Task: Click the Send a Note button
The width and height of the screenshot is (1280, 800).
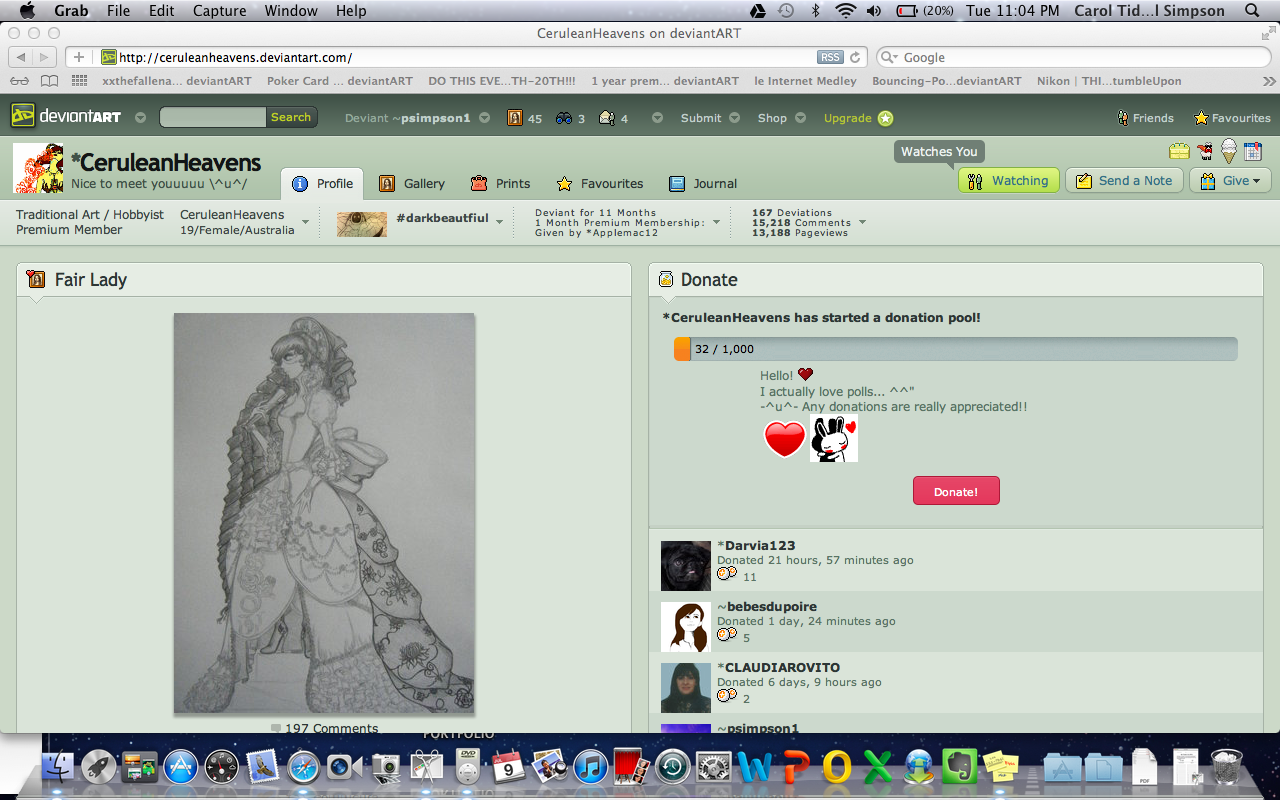Action: tap(1124, 180)
